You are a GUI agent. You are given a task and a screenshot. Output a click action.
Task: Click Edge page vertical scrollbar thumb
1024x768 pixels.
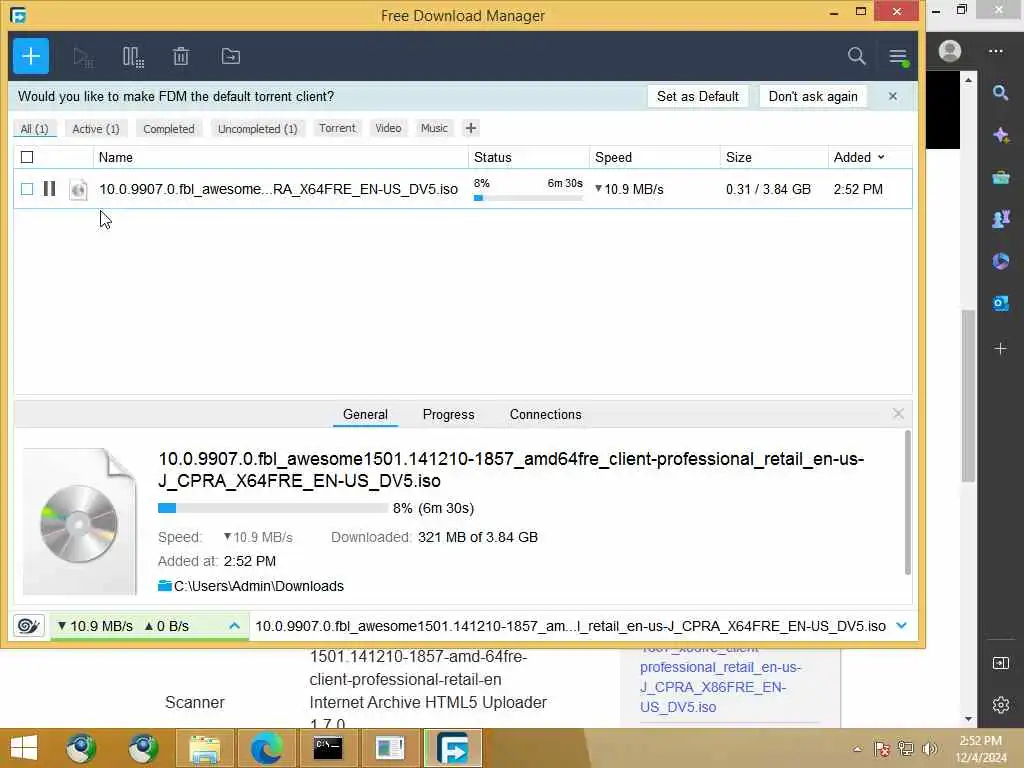(968, 396)
